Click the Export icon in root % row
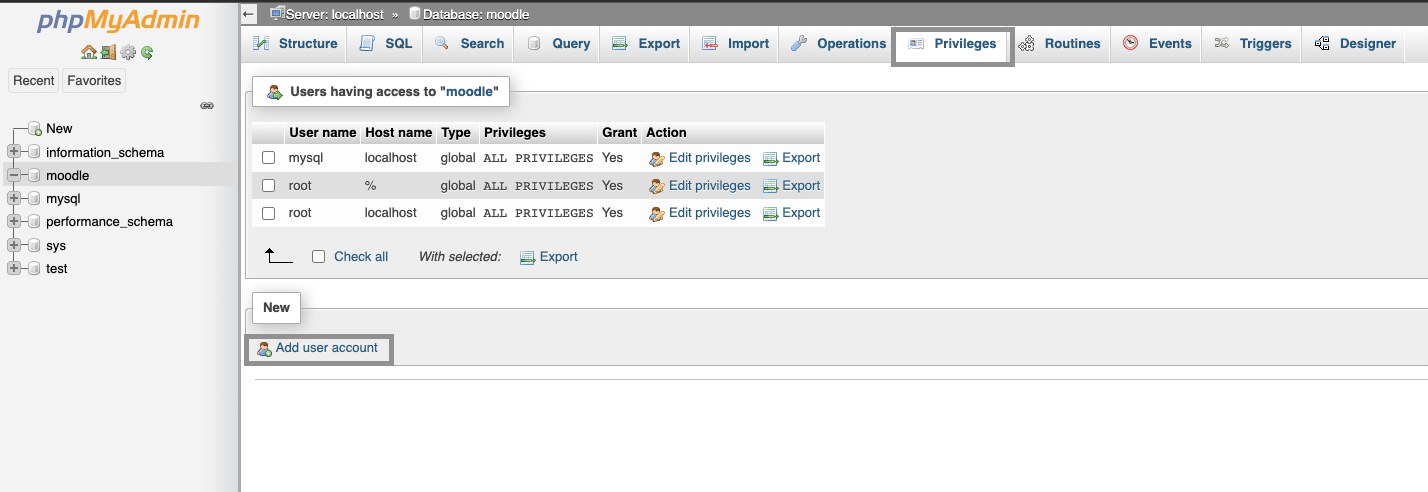The width and height of the screenshot is (1428, 492). coord(770,186)
